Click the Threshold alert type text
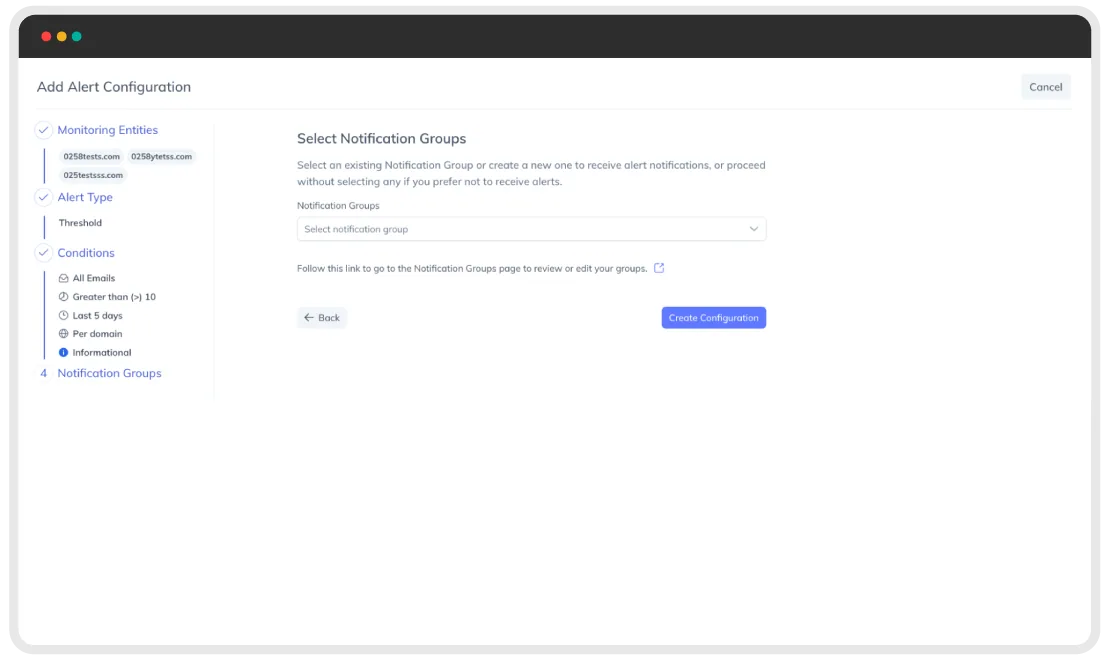Screen dimensions: 1110x660 pos(80,223)
